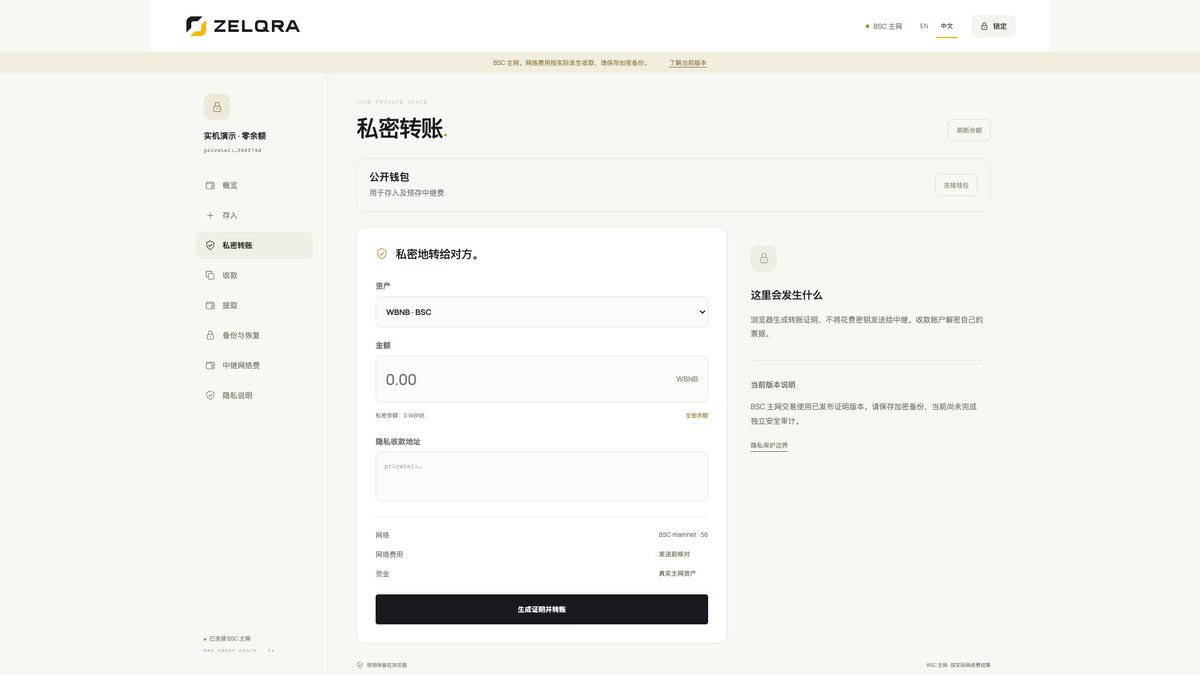Go to 存入 in sidebar
The width and height of the screenshot is (1200, 675).
(x=254, y=215)
